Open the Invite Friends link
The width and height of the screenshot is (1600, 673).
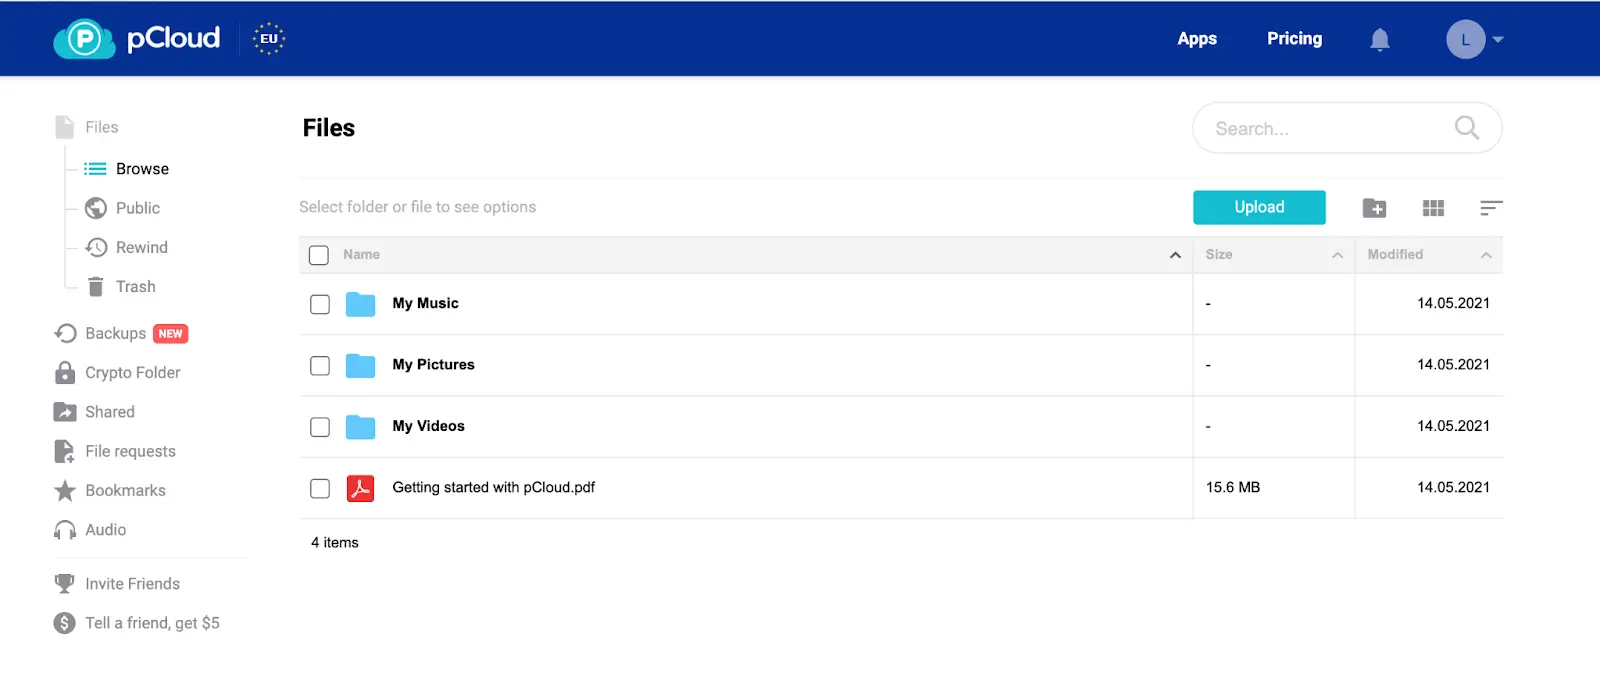[x=132, y=583]
